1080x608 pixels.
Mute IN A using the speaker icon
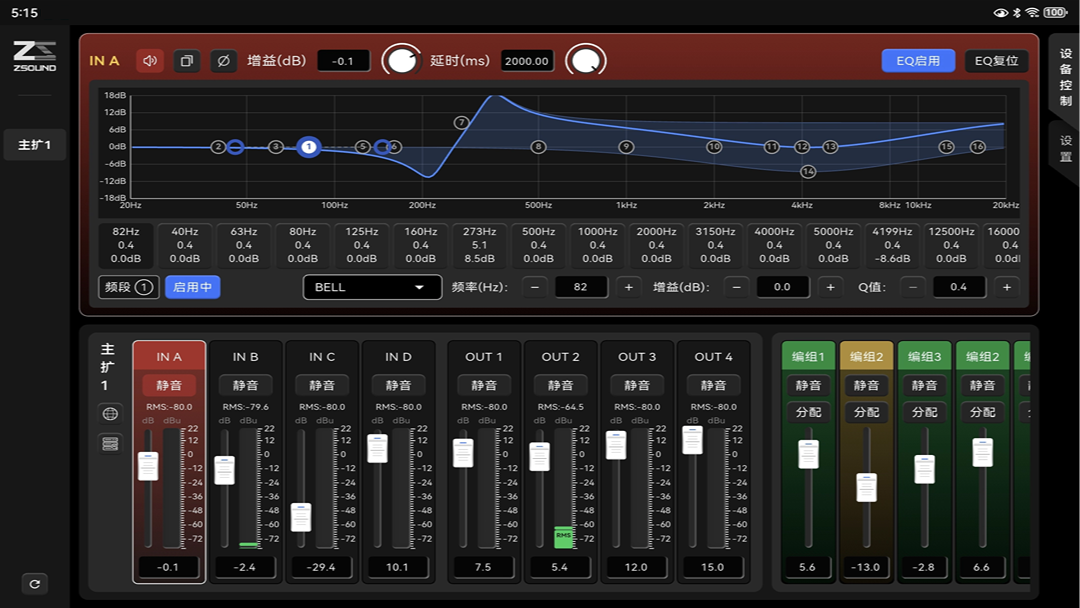point(150,61)
